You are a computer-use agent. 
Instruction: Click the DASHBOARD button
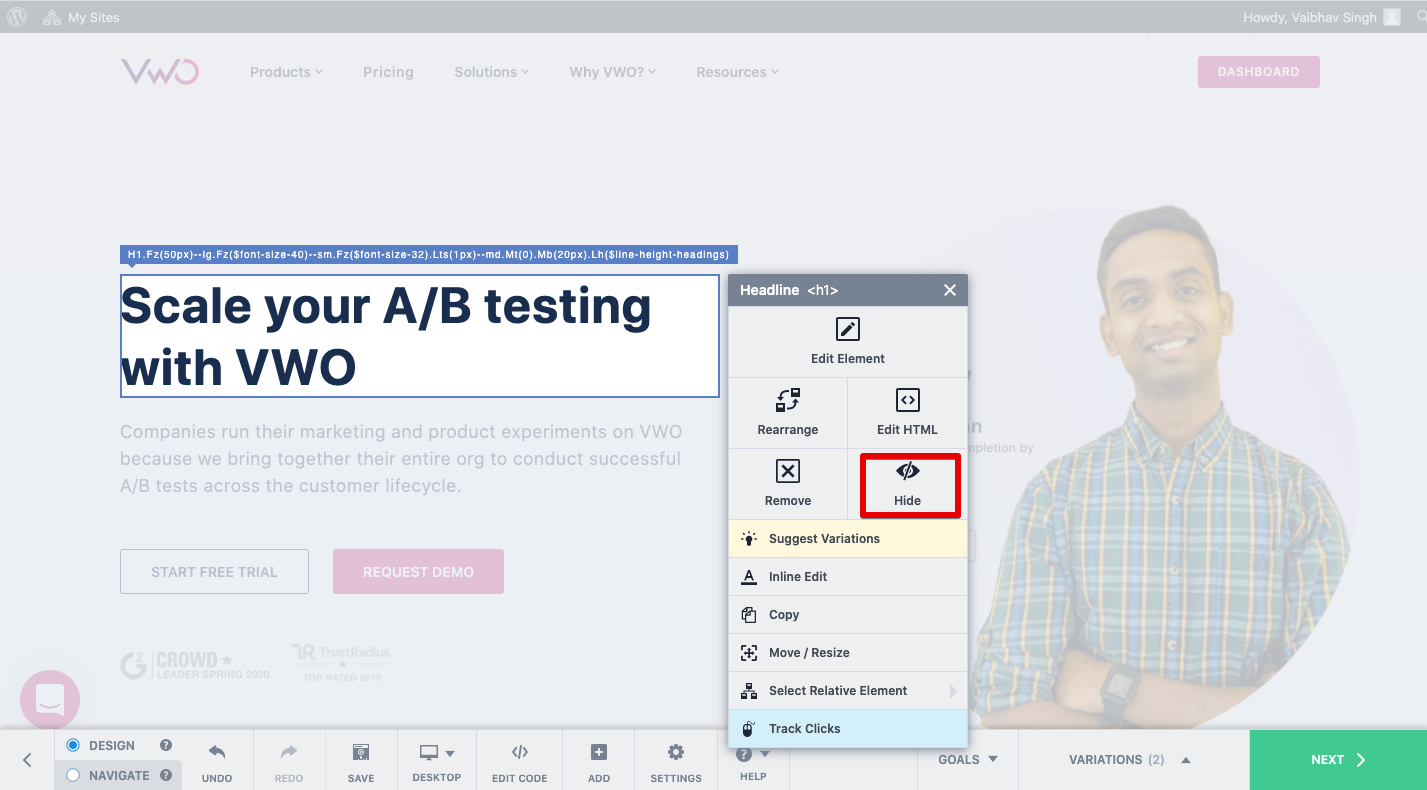pyautogui.click(x=1258, y=72)
